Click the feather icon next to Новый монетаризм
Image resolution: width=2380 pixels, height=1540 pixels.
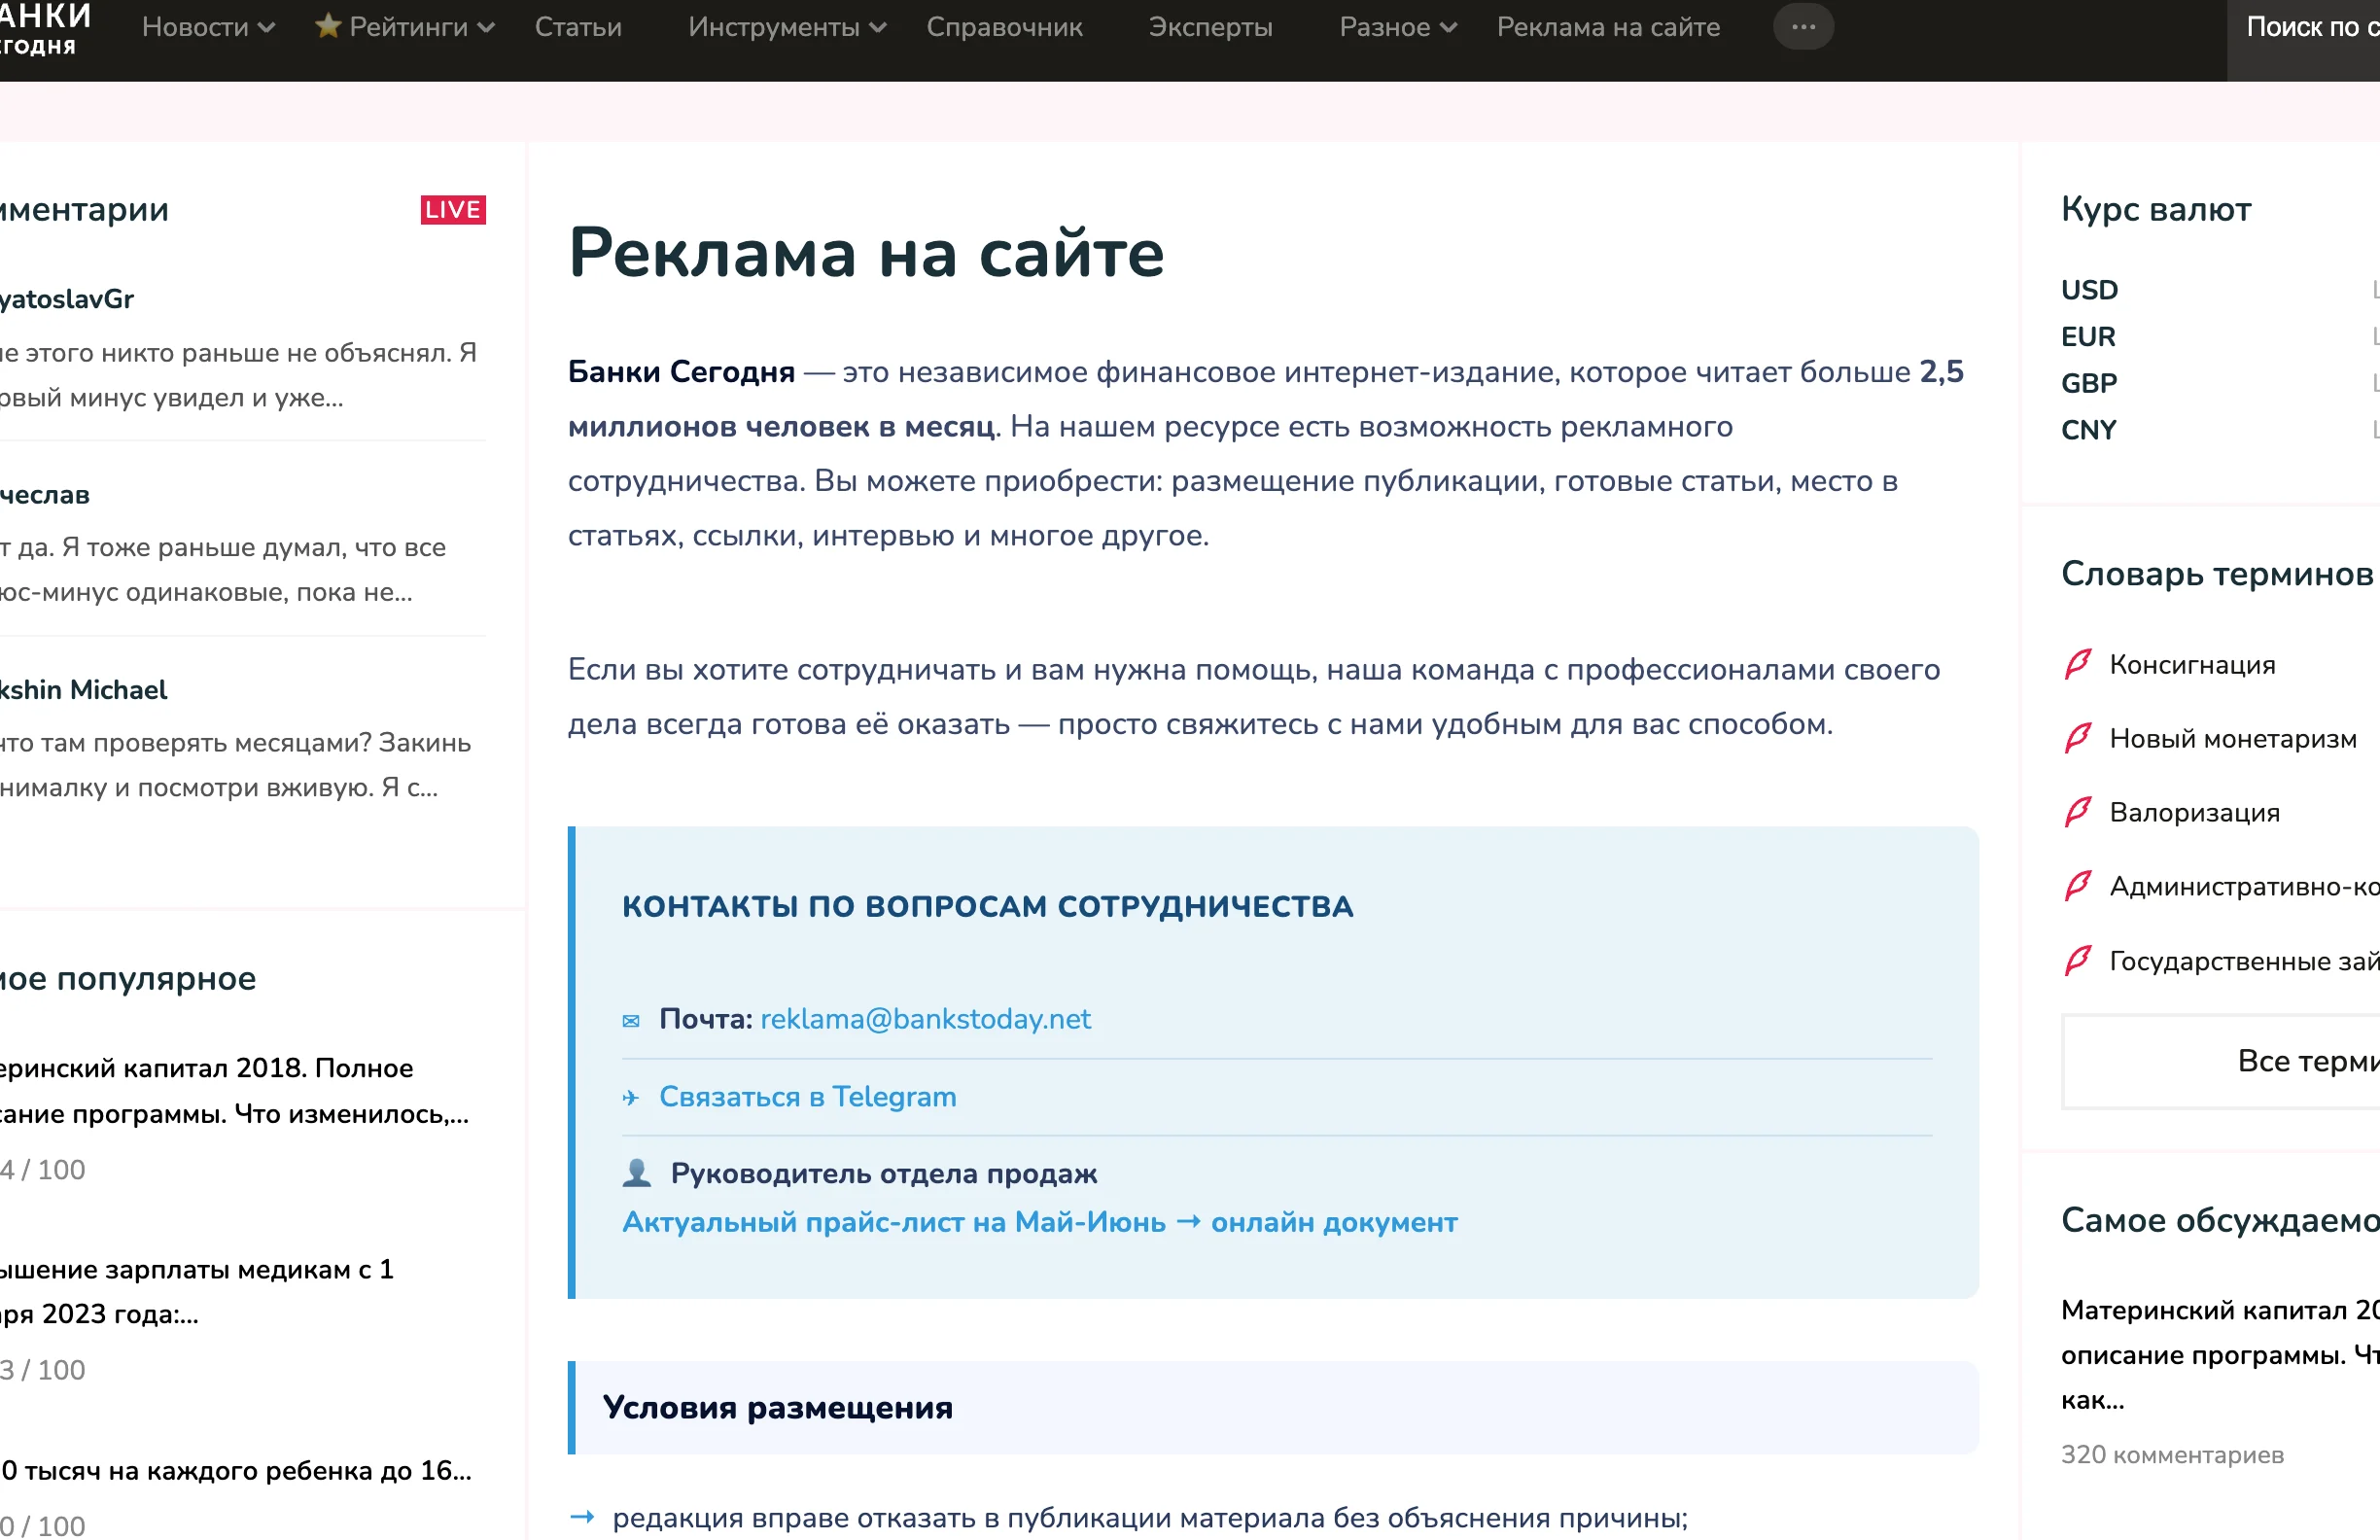click(2078, 738)
